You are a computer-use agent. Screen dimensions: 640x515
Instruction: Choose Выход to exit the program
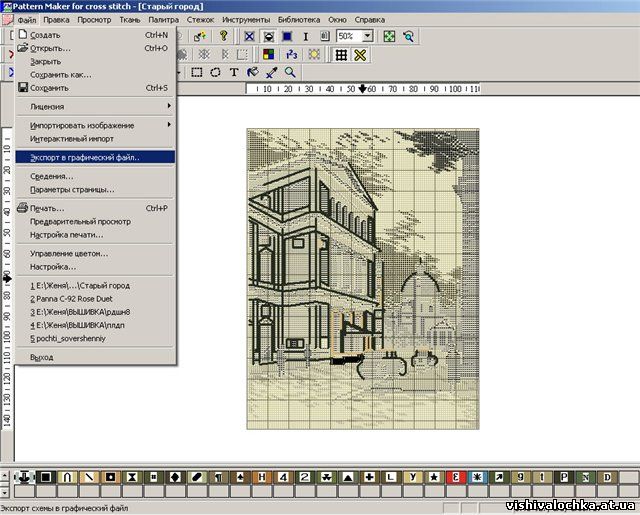click(x=95, y=357)
